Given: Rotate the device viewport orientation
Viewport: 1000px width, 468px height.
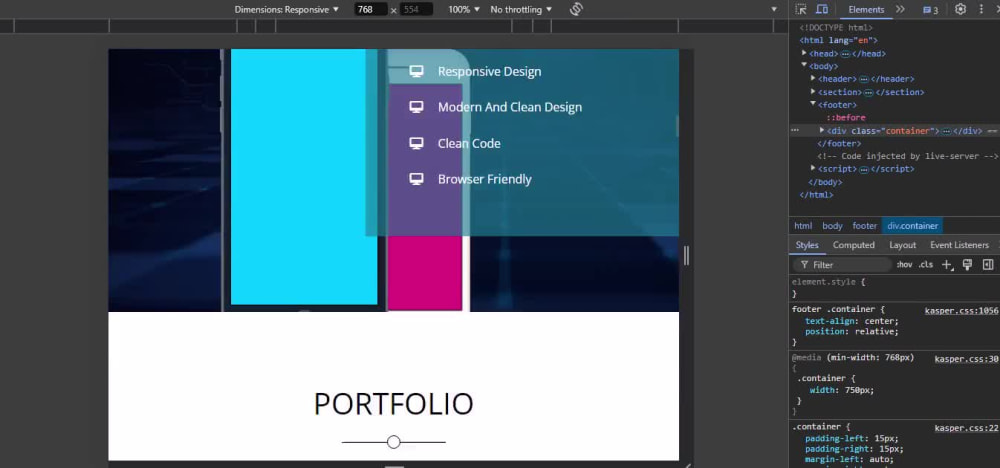Looking at the screenshot, I should pyautogui.click(x=577, y=10).
